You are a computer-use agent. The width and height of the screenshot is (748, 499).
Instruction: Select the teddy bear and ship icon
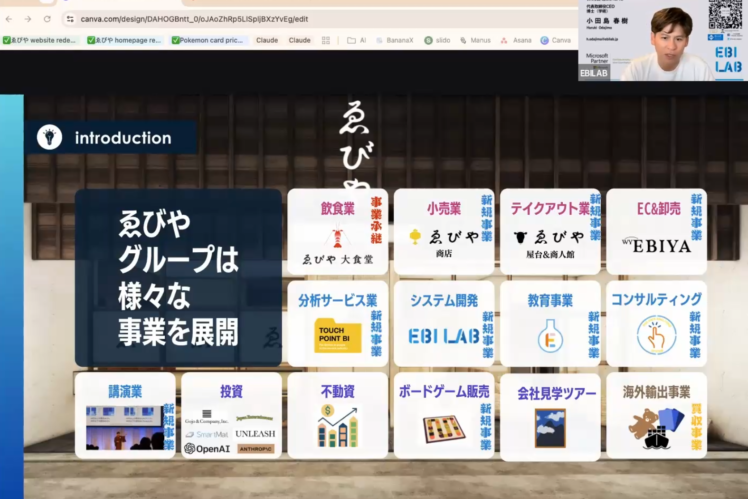[656, 428]
